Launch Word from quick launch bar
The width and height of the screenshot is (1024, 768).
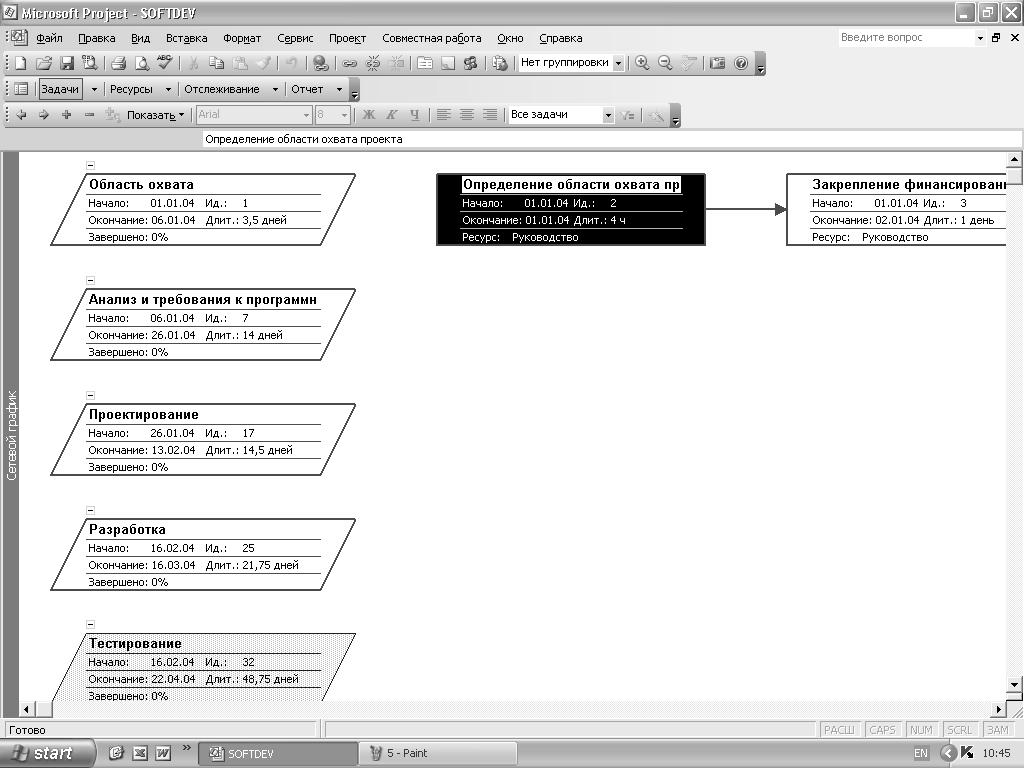[163, 753]
